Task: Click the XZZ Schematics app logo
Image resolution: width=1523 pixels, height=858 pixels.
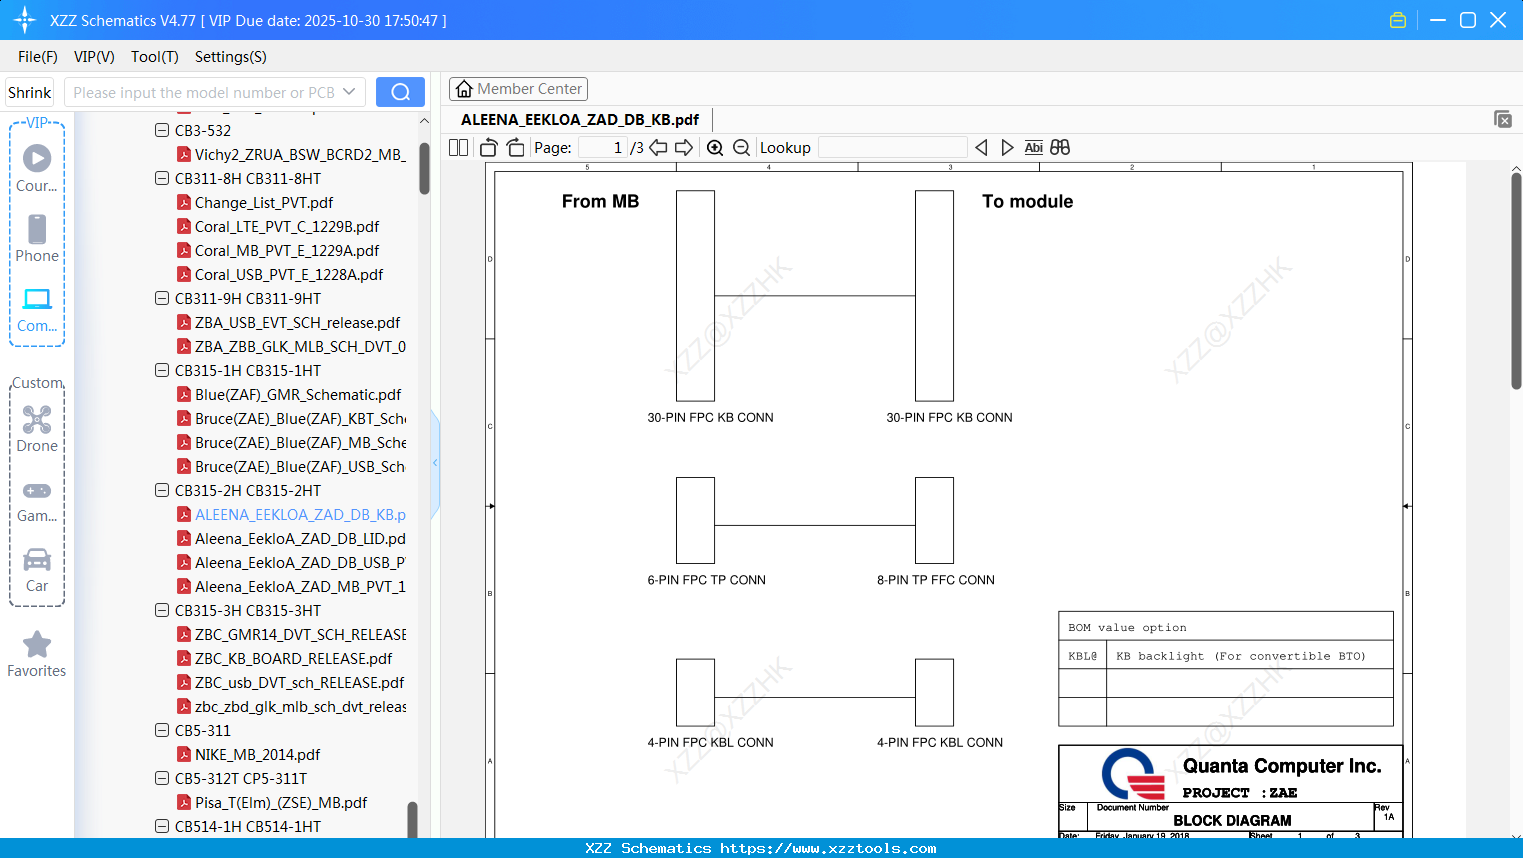Action: (x=24, y=20)
